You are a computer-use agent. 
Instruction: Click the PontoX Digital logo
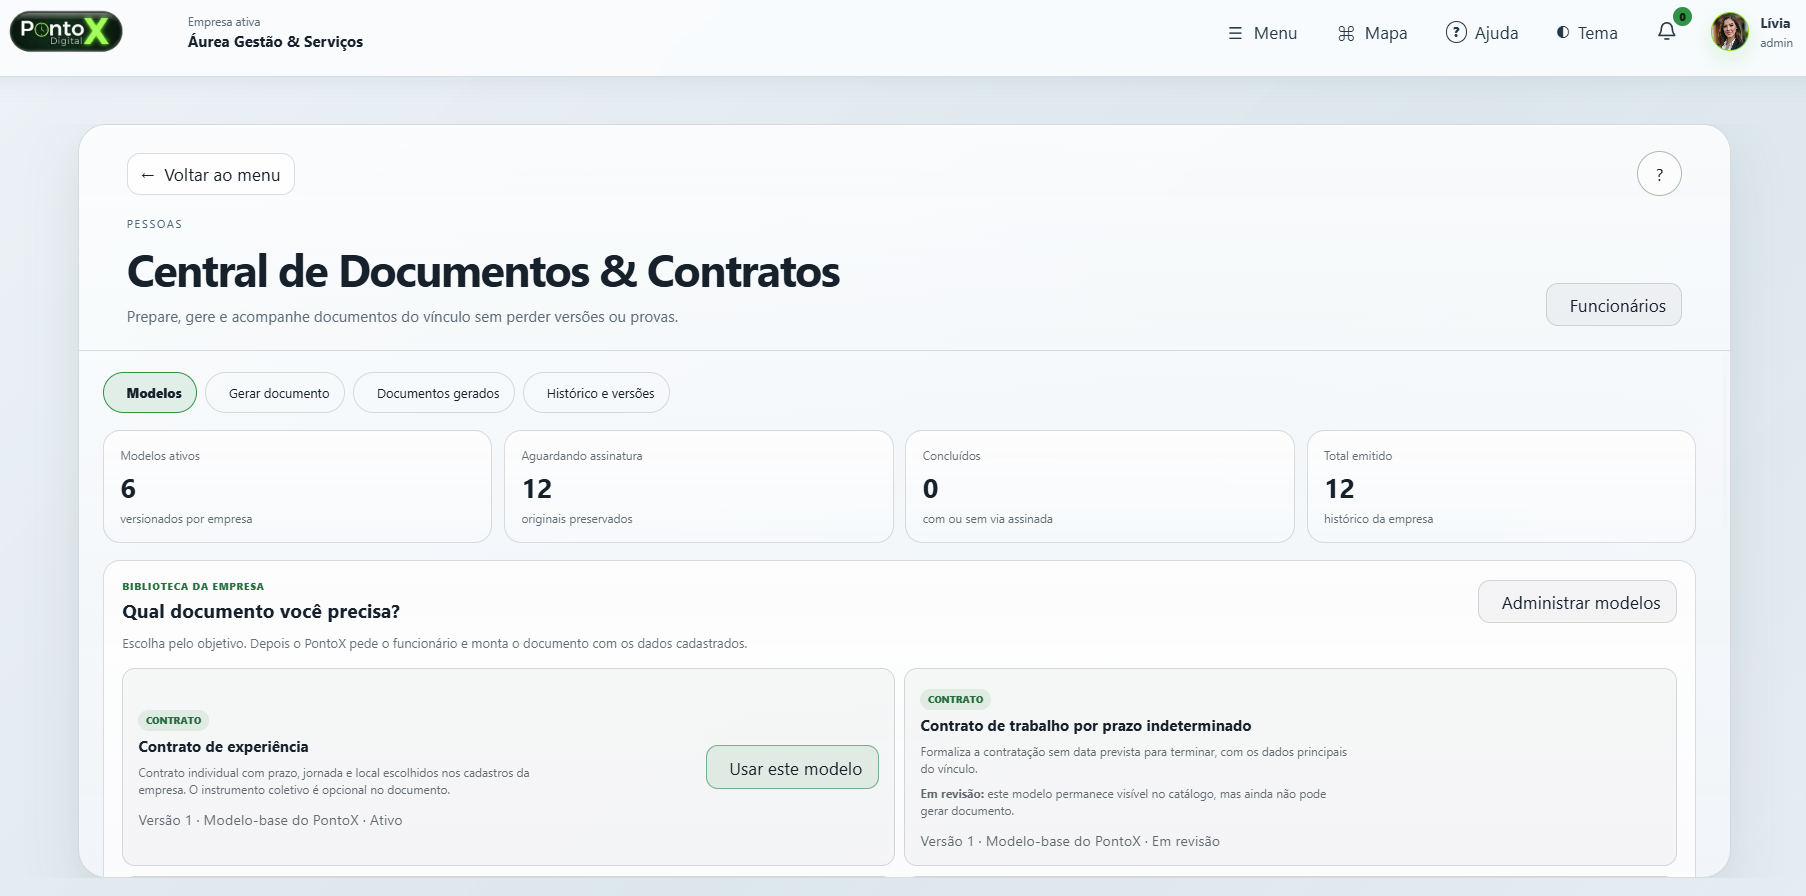66,32
